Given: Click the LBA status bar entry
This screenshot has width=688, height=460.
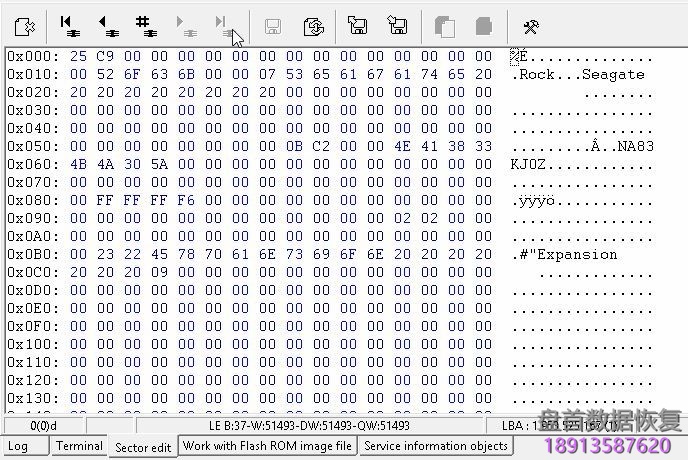Looking at the screenshot, I should pyautogui.click(x=559, y=425).
